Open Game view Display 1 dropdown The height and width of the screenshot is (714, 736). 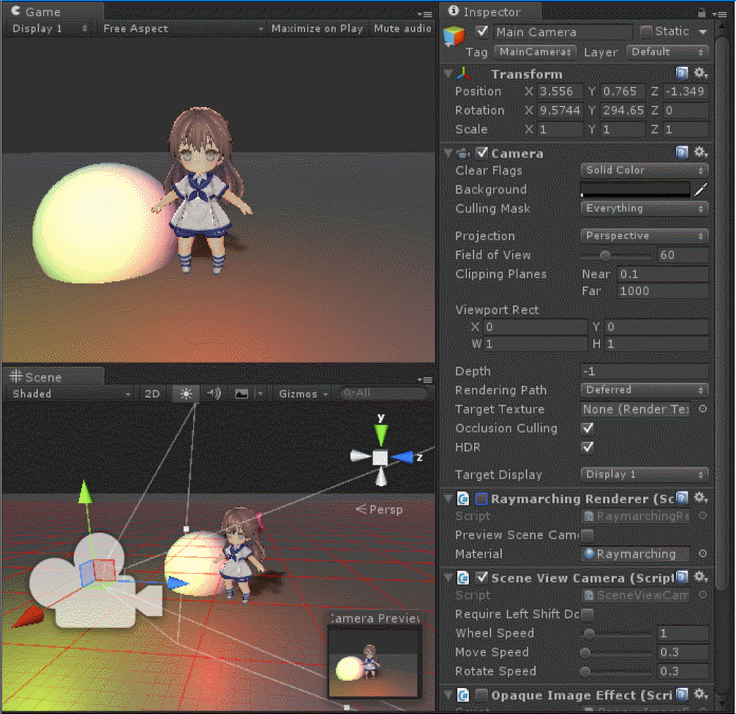click(x=50, y=29)
